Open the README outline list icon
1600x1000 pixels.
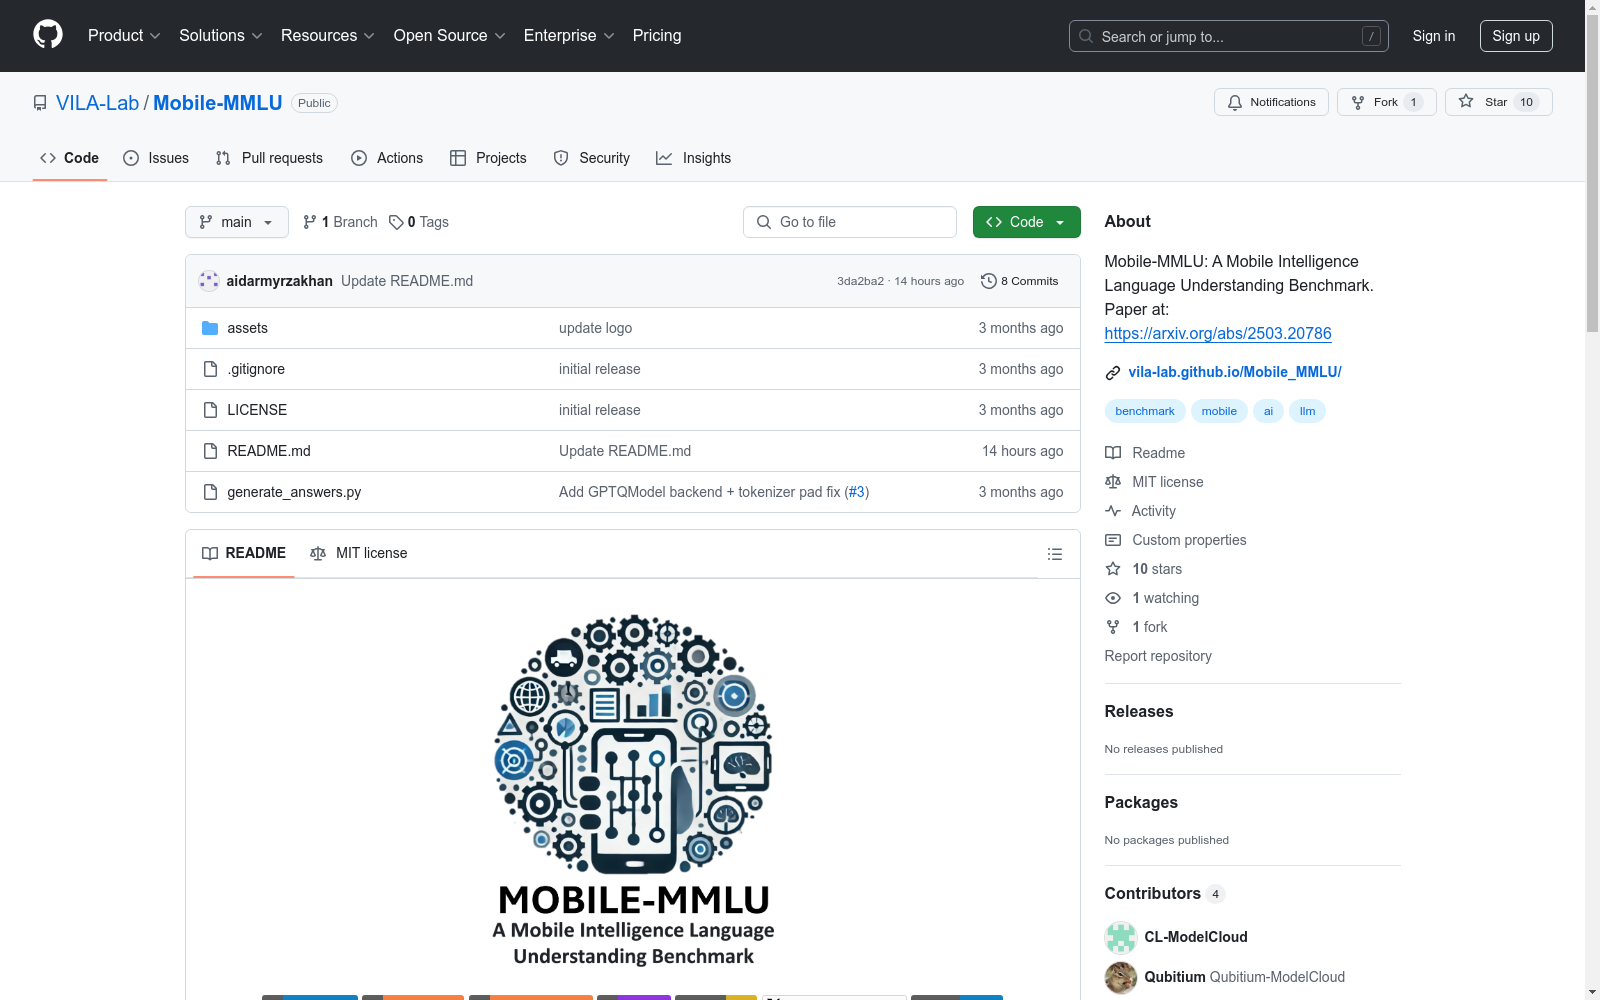1054,554
